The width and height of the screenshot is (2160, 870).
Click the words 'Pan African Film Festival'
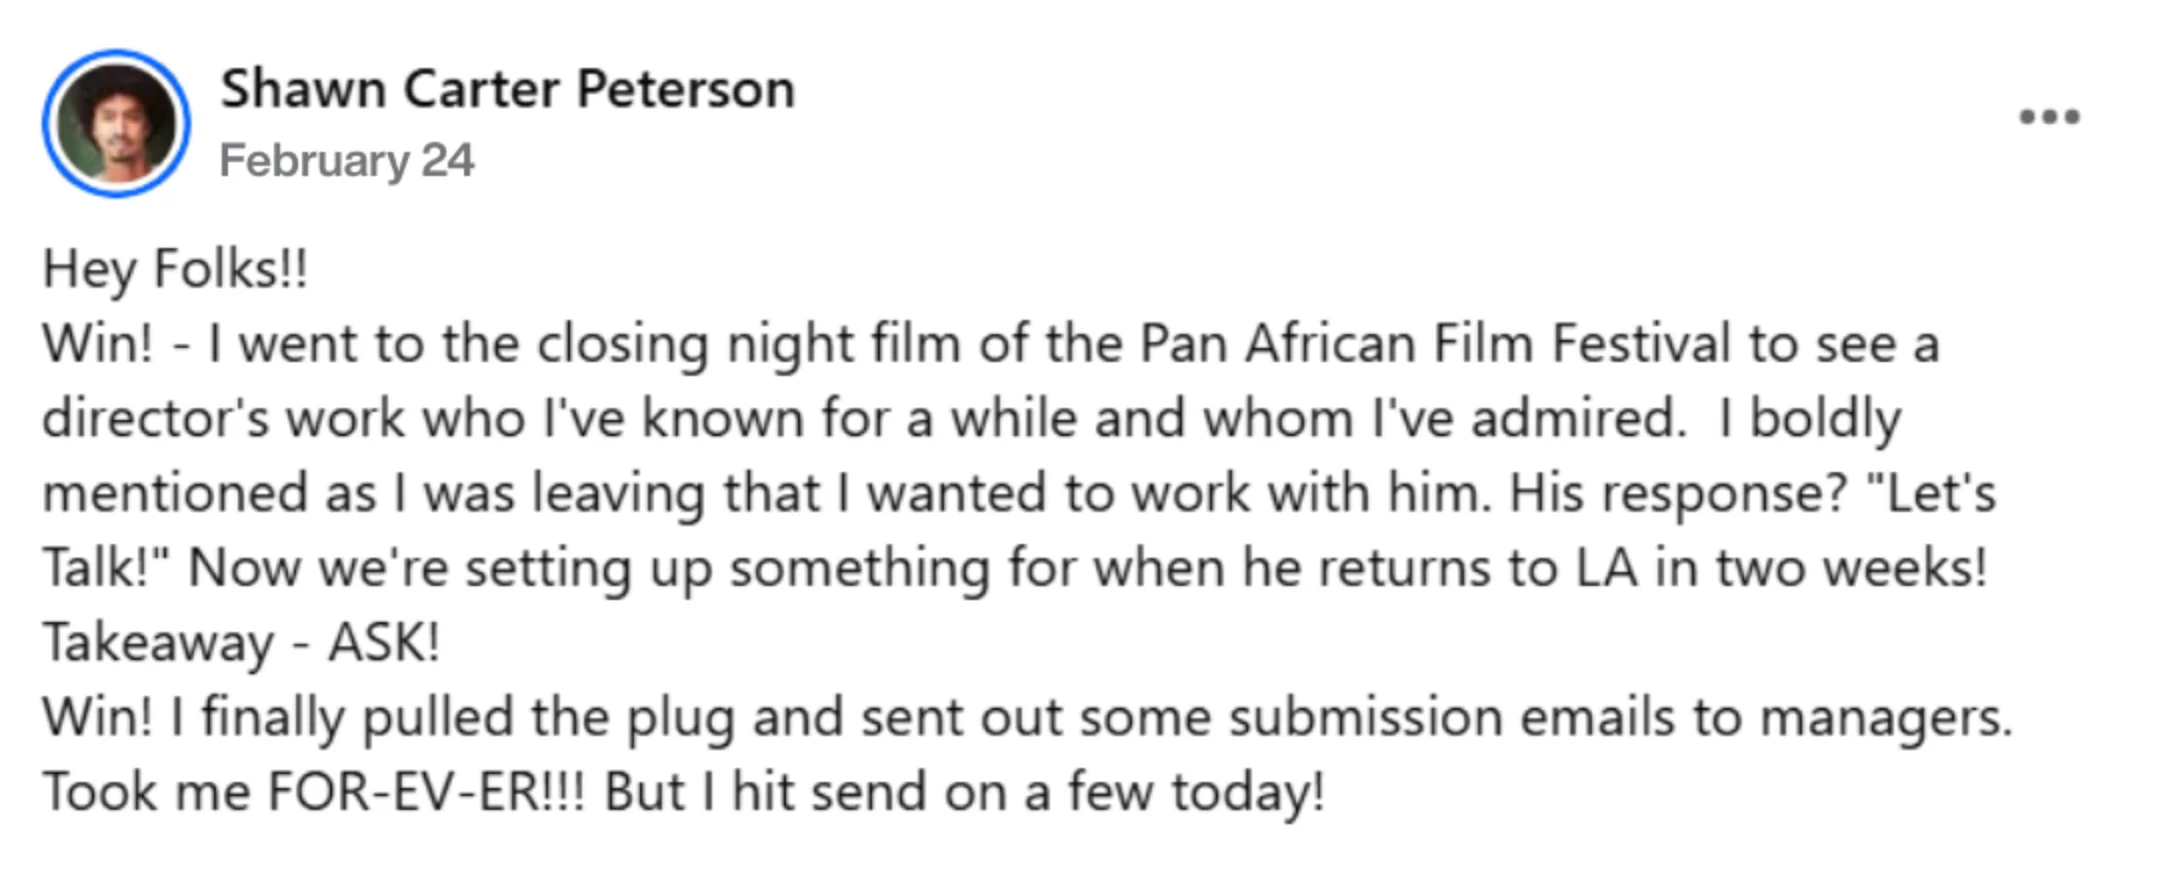point(1435,344)
